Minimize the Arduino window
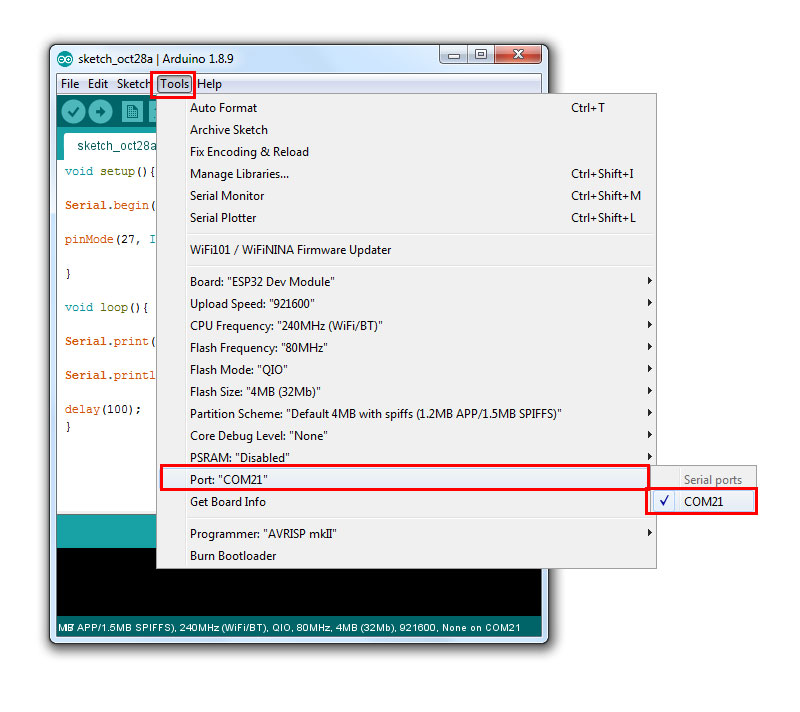This screenshot has width=800, height=712. [454, 55]
